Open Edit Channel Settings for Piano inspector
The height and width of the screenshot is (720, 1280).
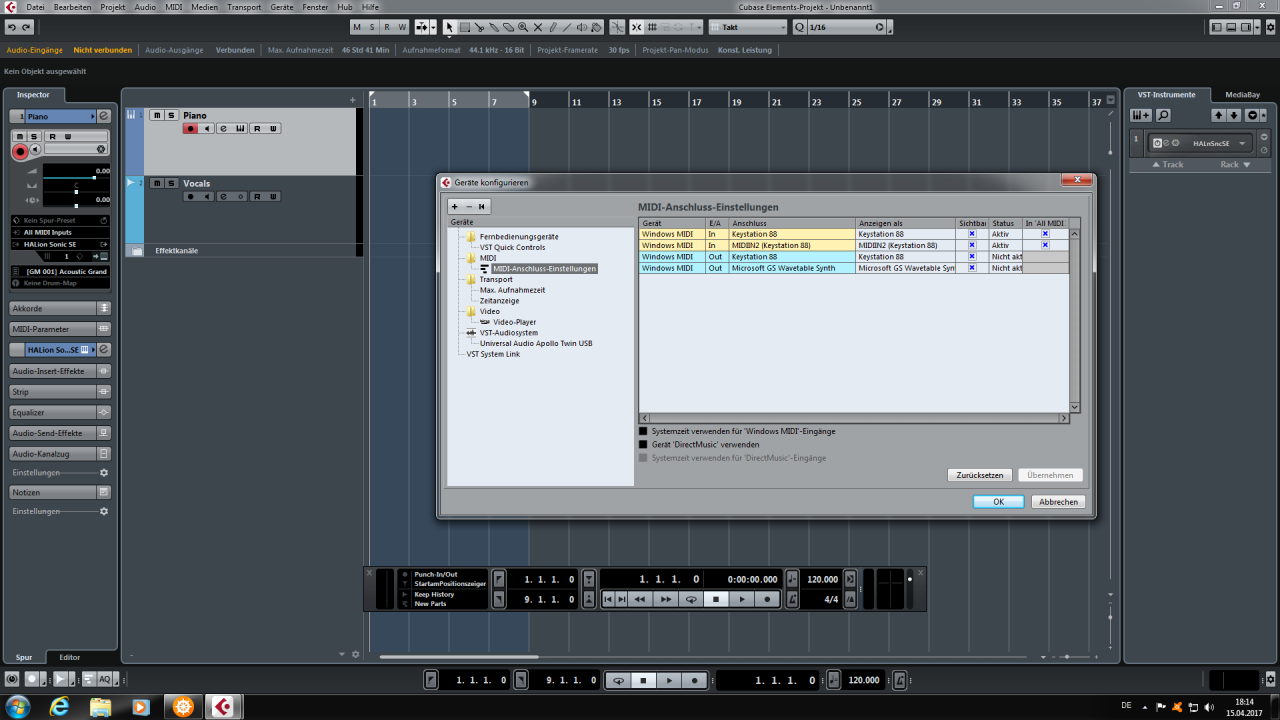(104, 116)
